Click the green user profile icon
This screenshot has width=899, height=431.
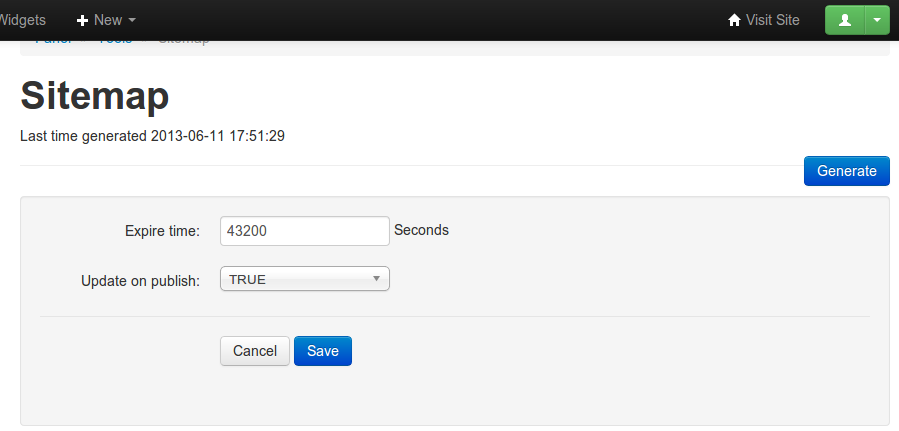845,20
